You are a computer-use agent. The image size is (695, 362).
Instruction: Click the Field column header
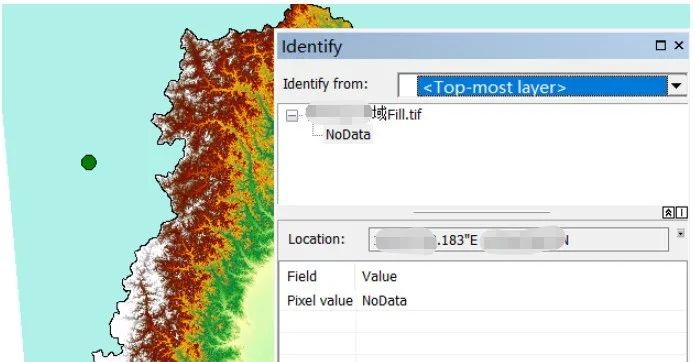click(x=302, y=276)
